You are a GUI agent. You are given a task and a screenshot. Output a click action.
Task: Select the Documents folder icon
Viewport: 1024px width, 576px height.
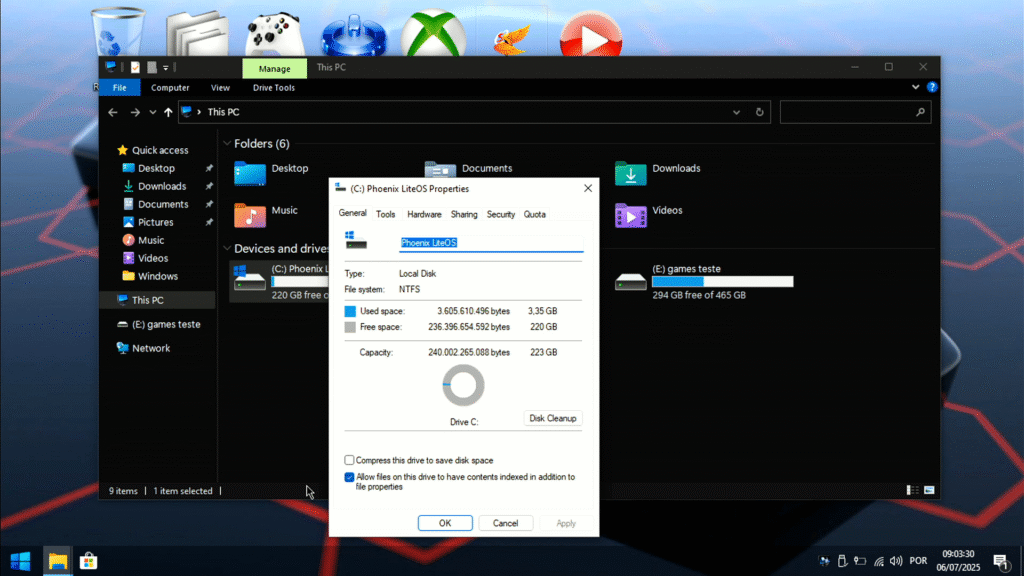tap(440, 169)
